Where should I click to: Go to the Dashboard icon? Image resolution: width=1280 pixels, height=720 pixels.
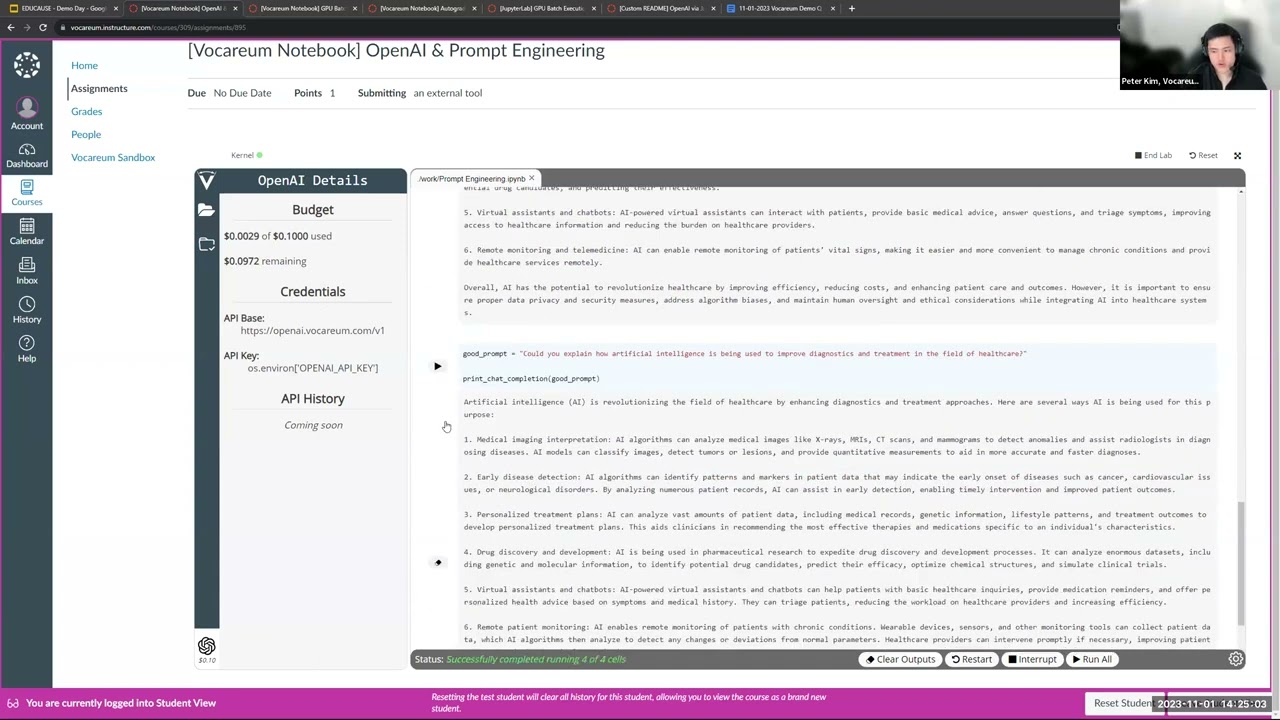coord(27,155)
